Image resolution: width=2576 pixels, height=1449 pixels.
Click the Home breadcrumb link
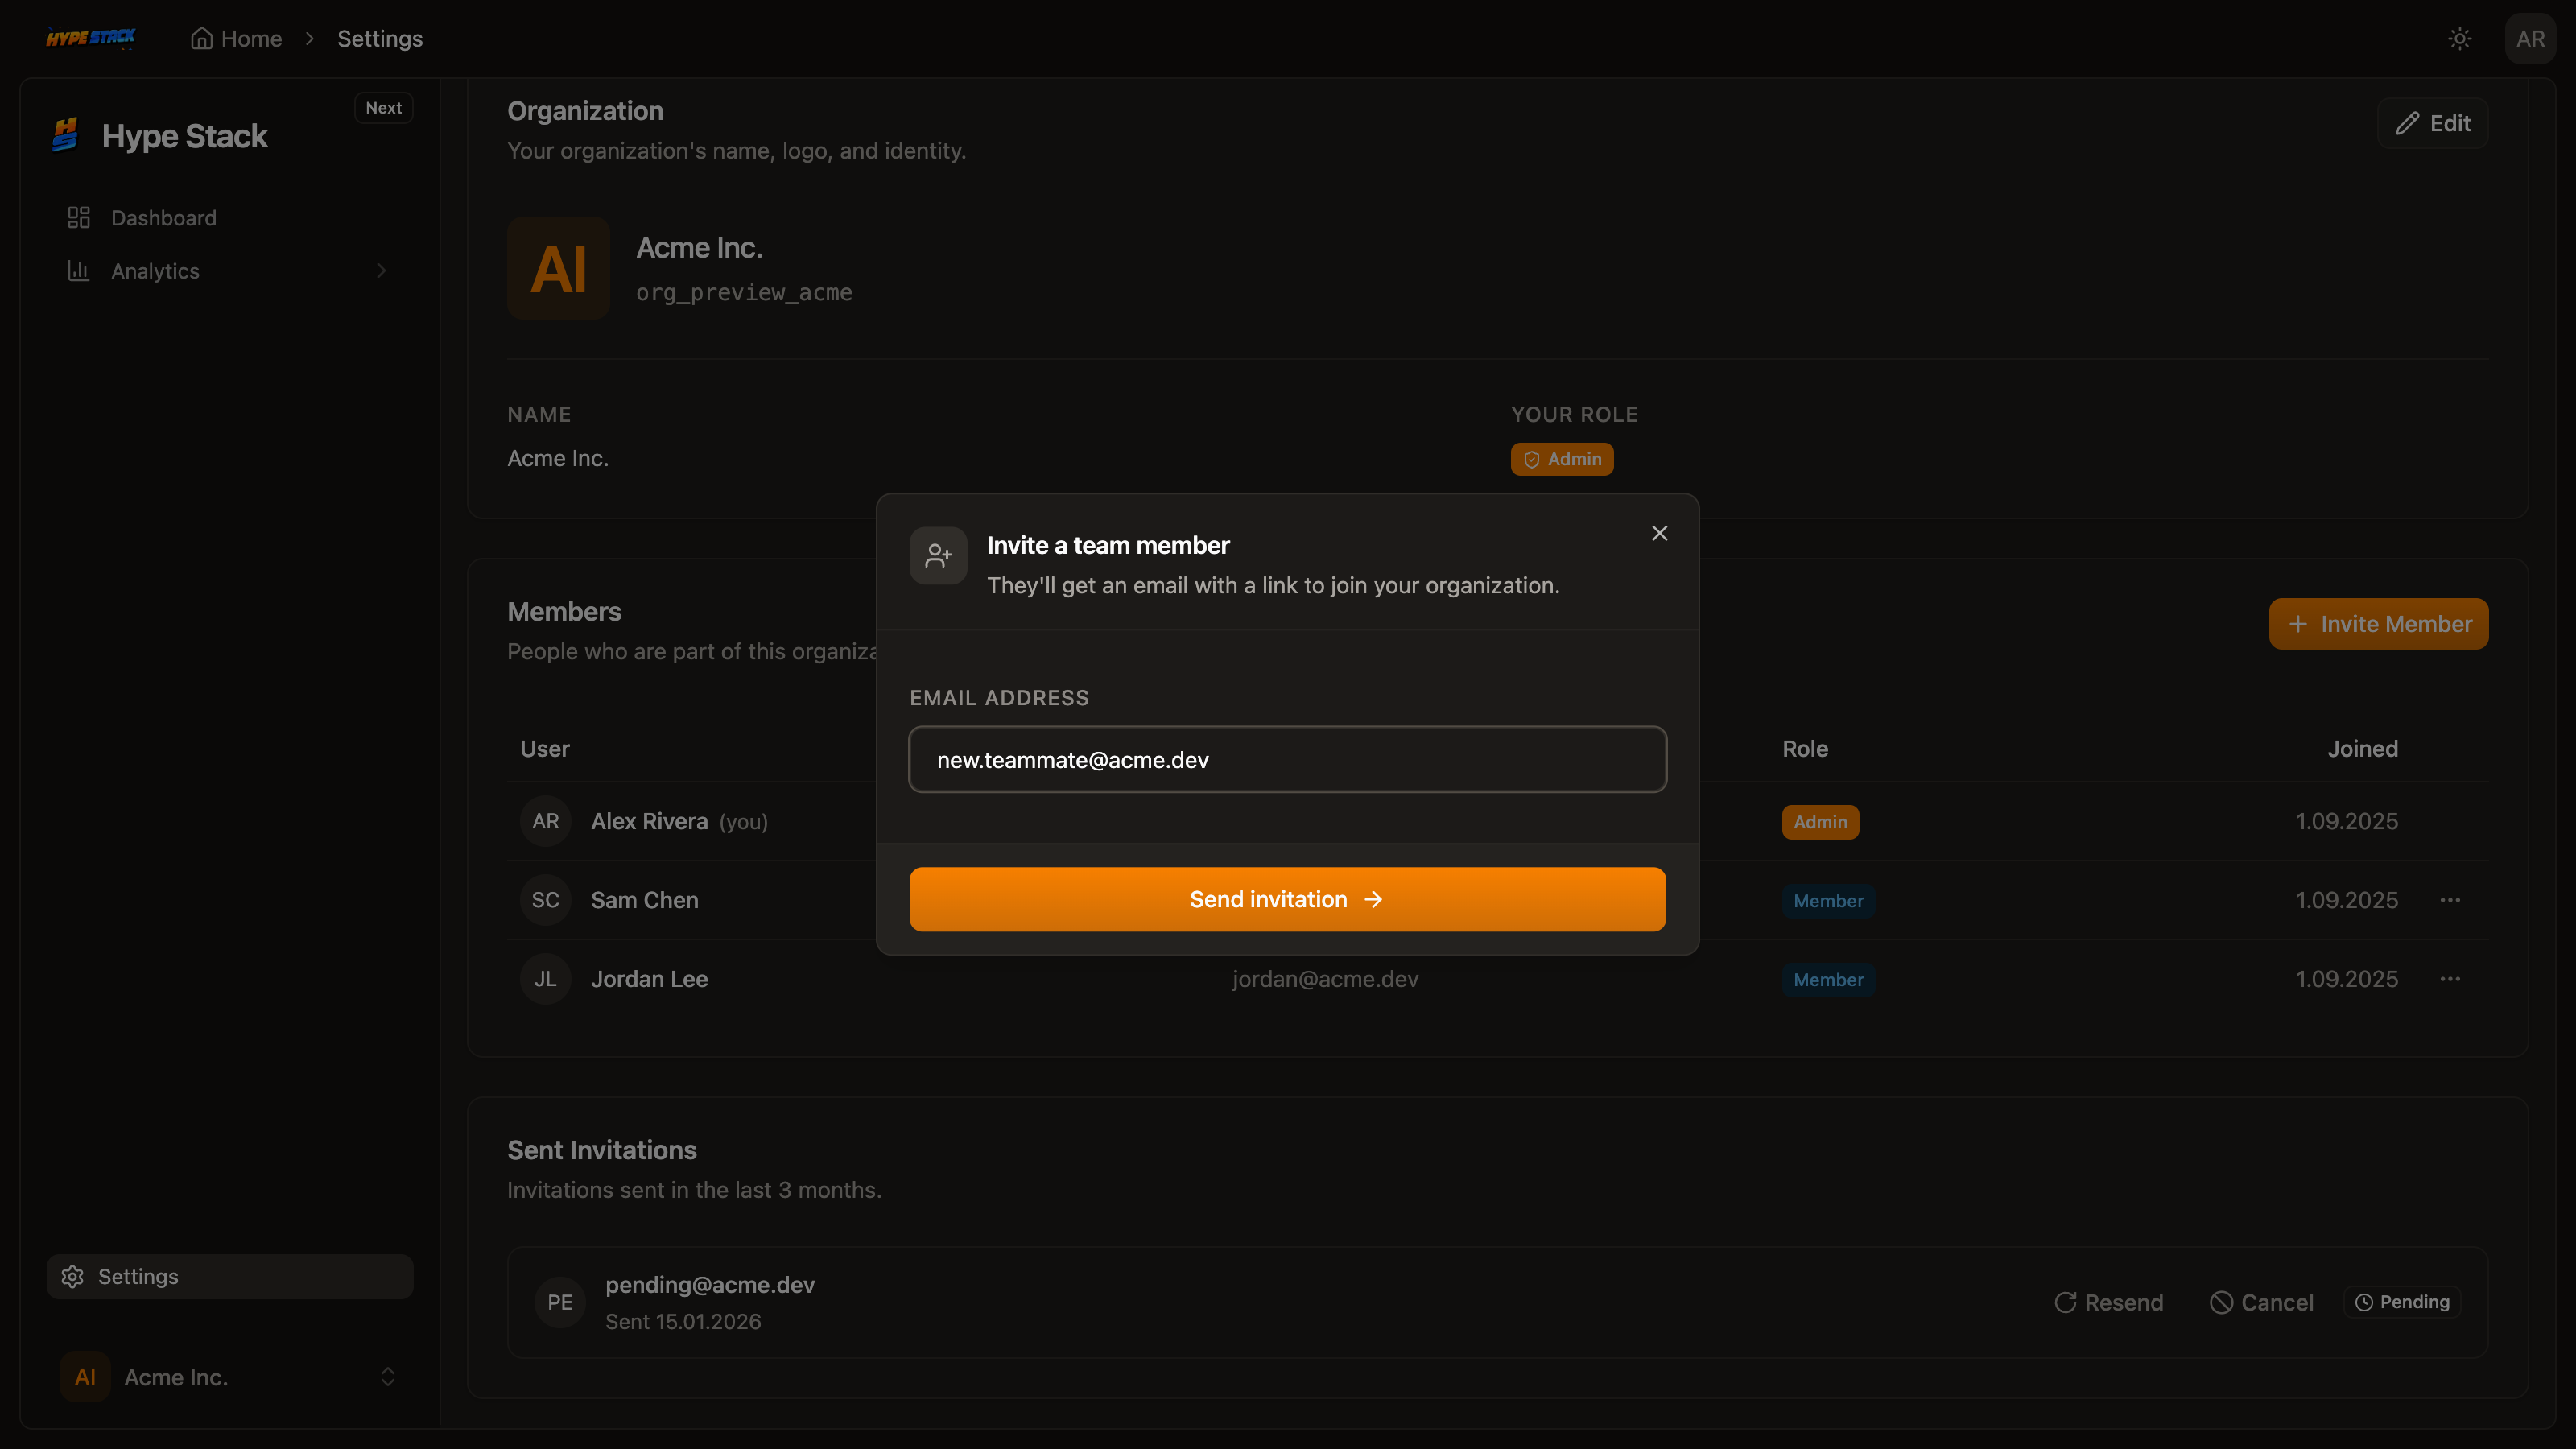[237, 38]
